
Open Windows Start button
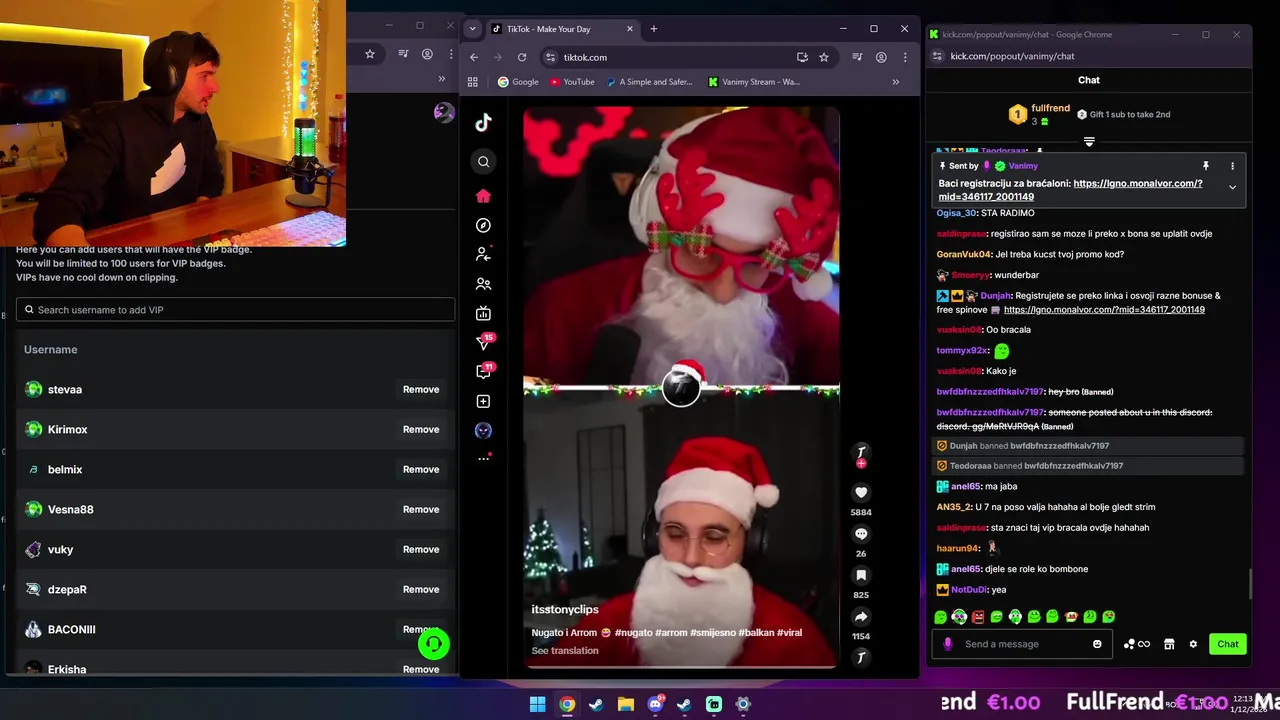pyautogui.click(x=537, y=704)
